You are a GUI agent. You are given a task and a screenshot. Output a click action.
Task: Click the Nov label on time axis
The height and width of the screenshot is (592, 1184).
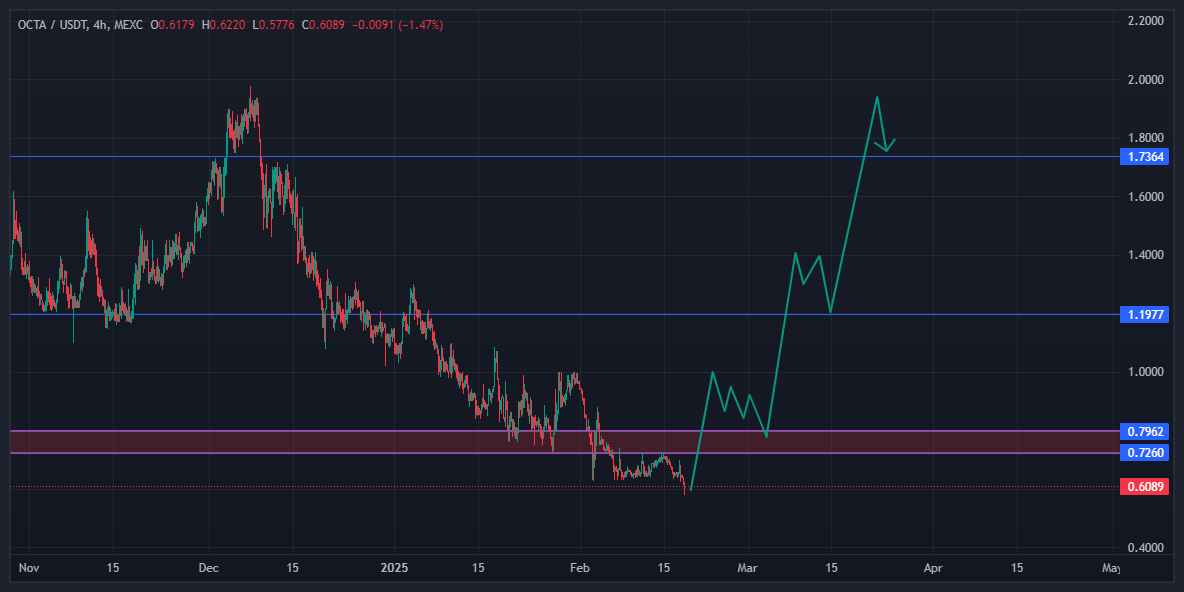(28, 567)
